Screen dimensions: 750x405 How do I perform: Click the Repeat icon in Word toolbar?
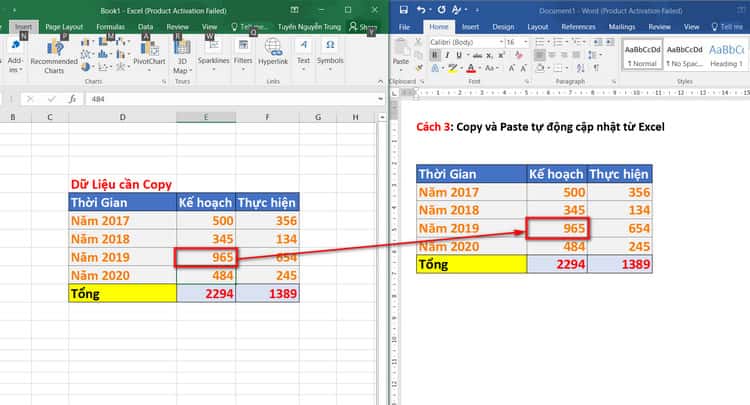point(441,10)
